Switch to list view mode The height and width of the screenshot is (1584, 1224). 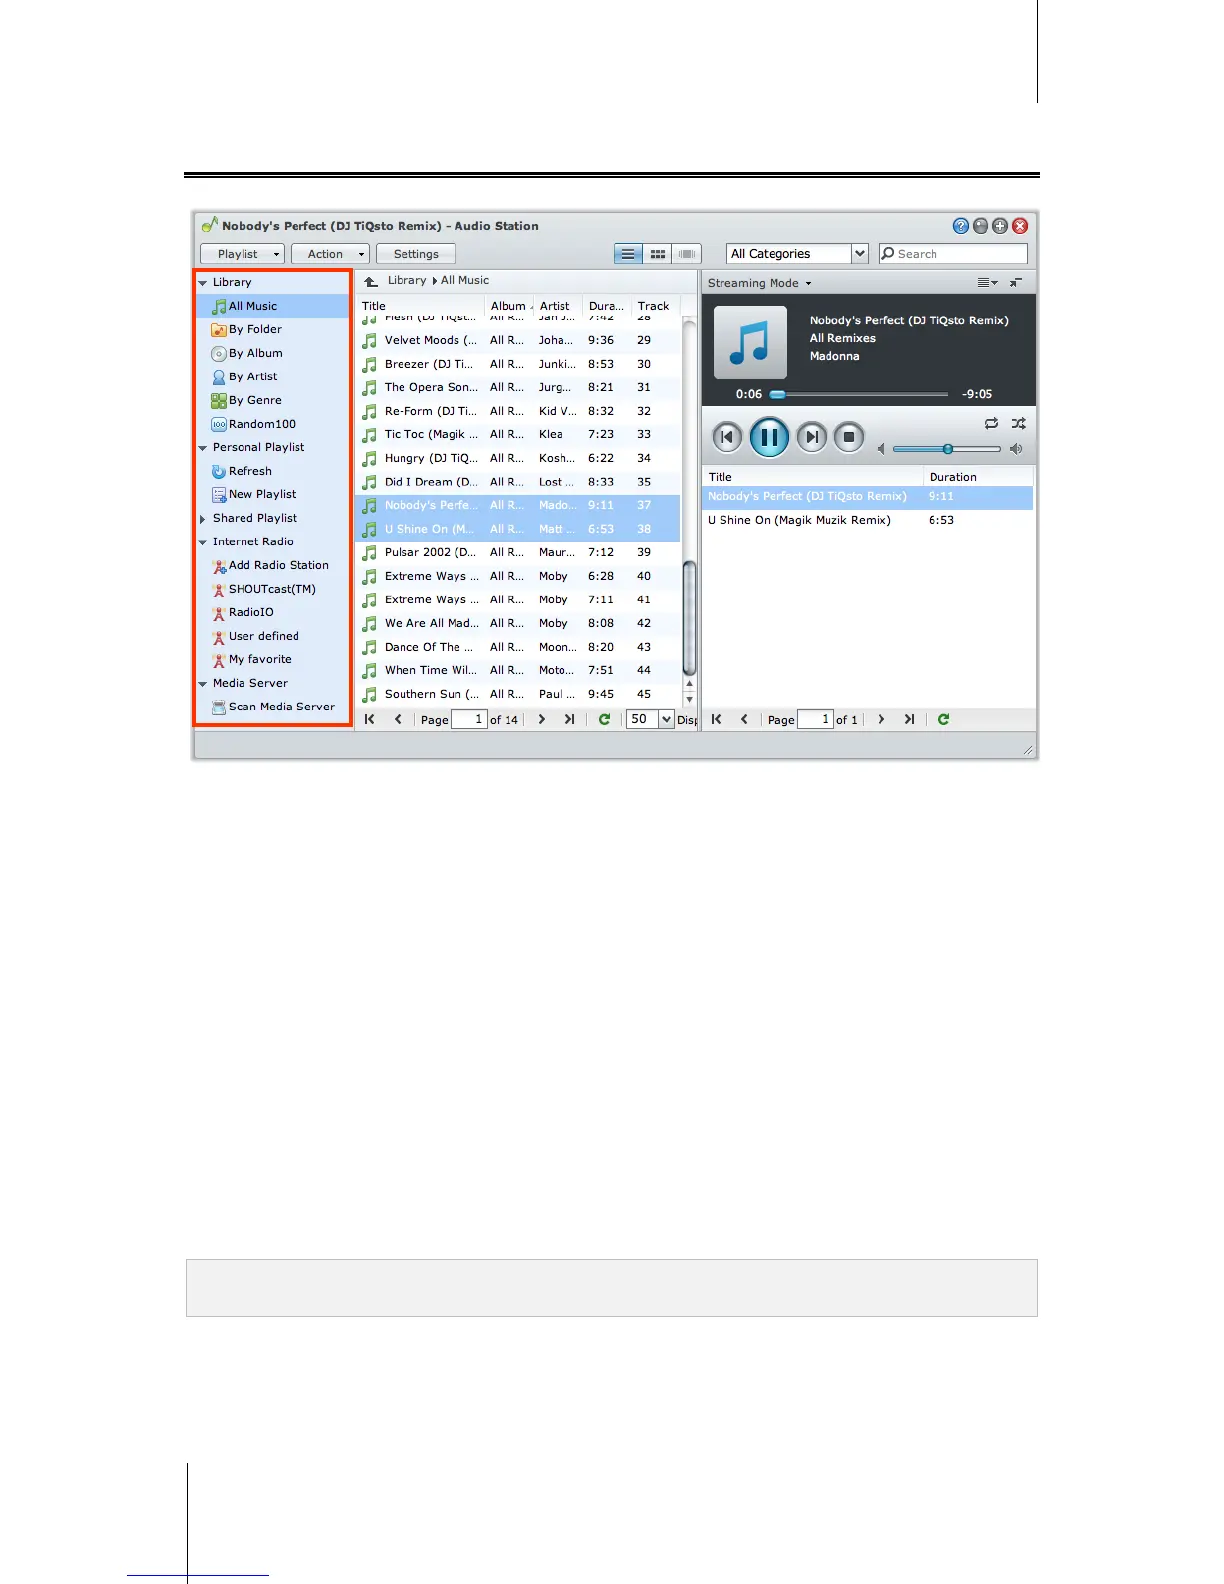[x=628, y=254]
